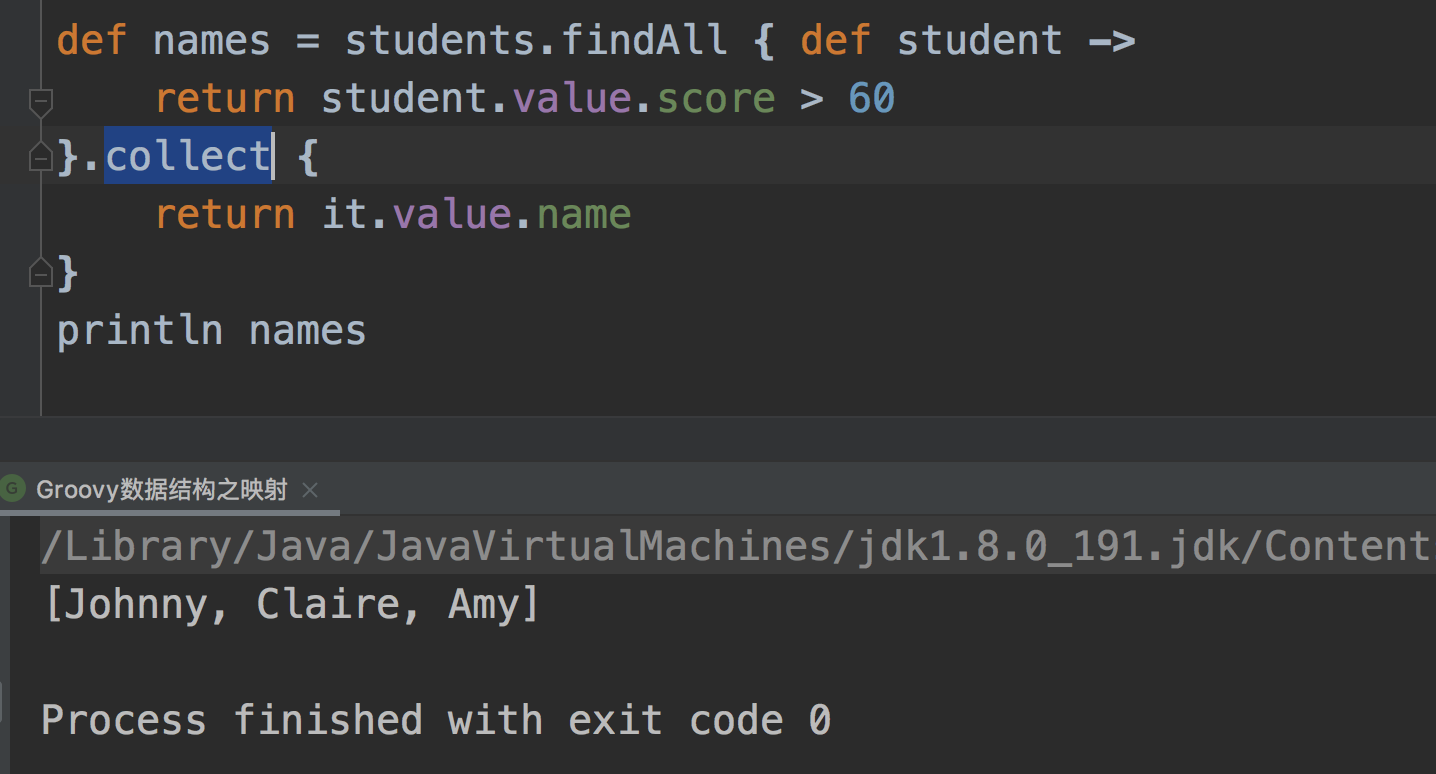Click the name property after it.value
1436x774 pixels.
coord(584,214)
